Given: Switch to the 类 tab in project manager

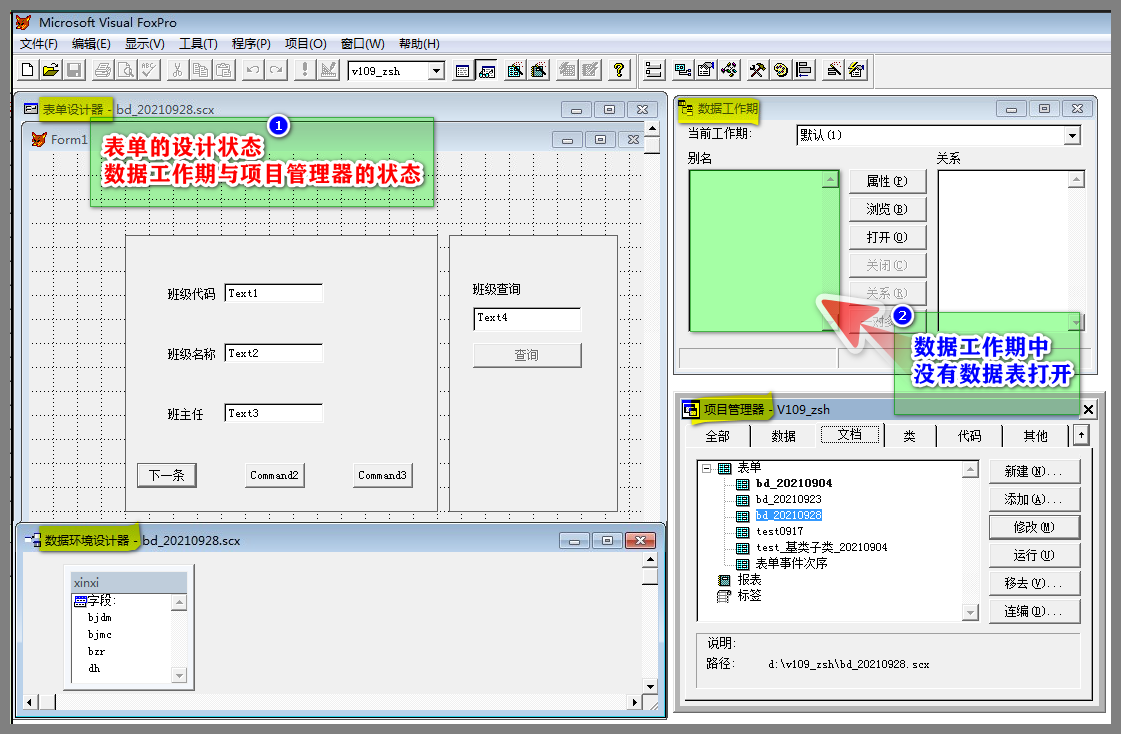Looking at the screenshot, I should pyautogui.click(x=909, y=436).
